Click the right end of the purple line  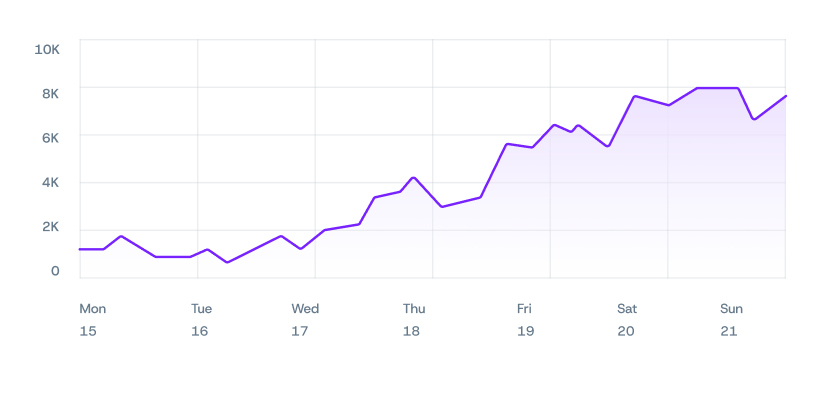coord(786,96)
